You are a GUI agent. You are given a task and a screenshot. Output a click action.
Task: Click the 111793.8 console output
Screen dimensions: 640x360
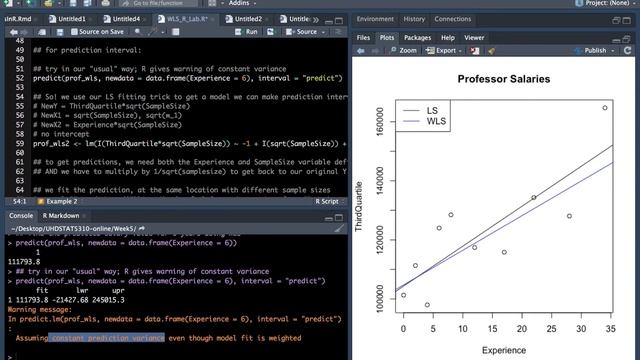(24, 262)
